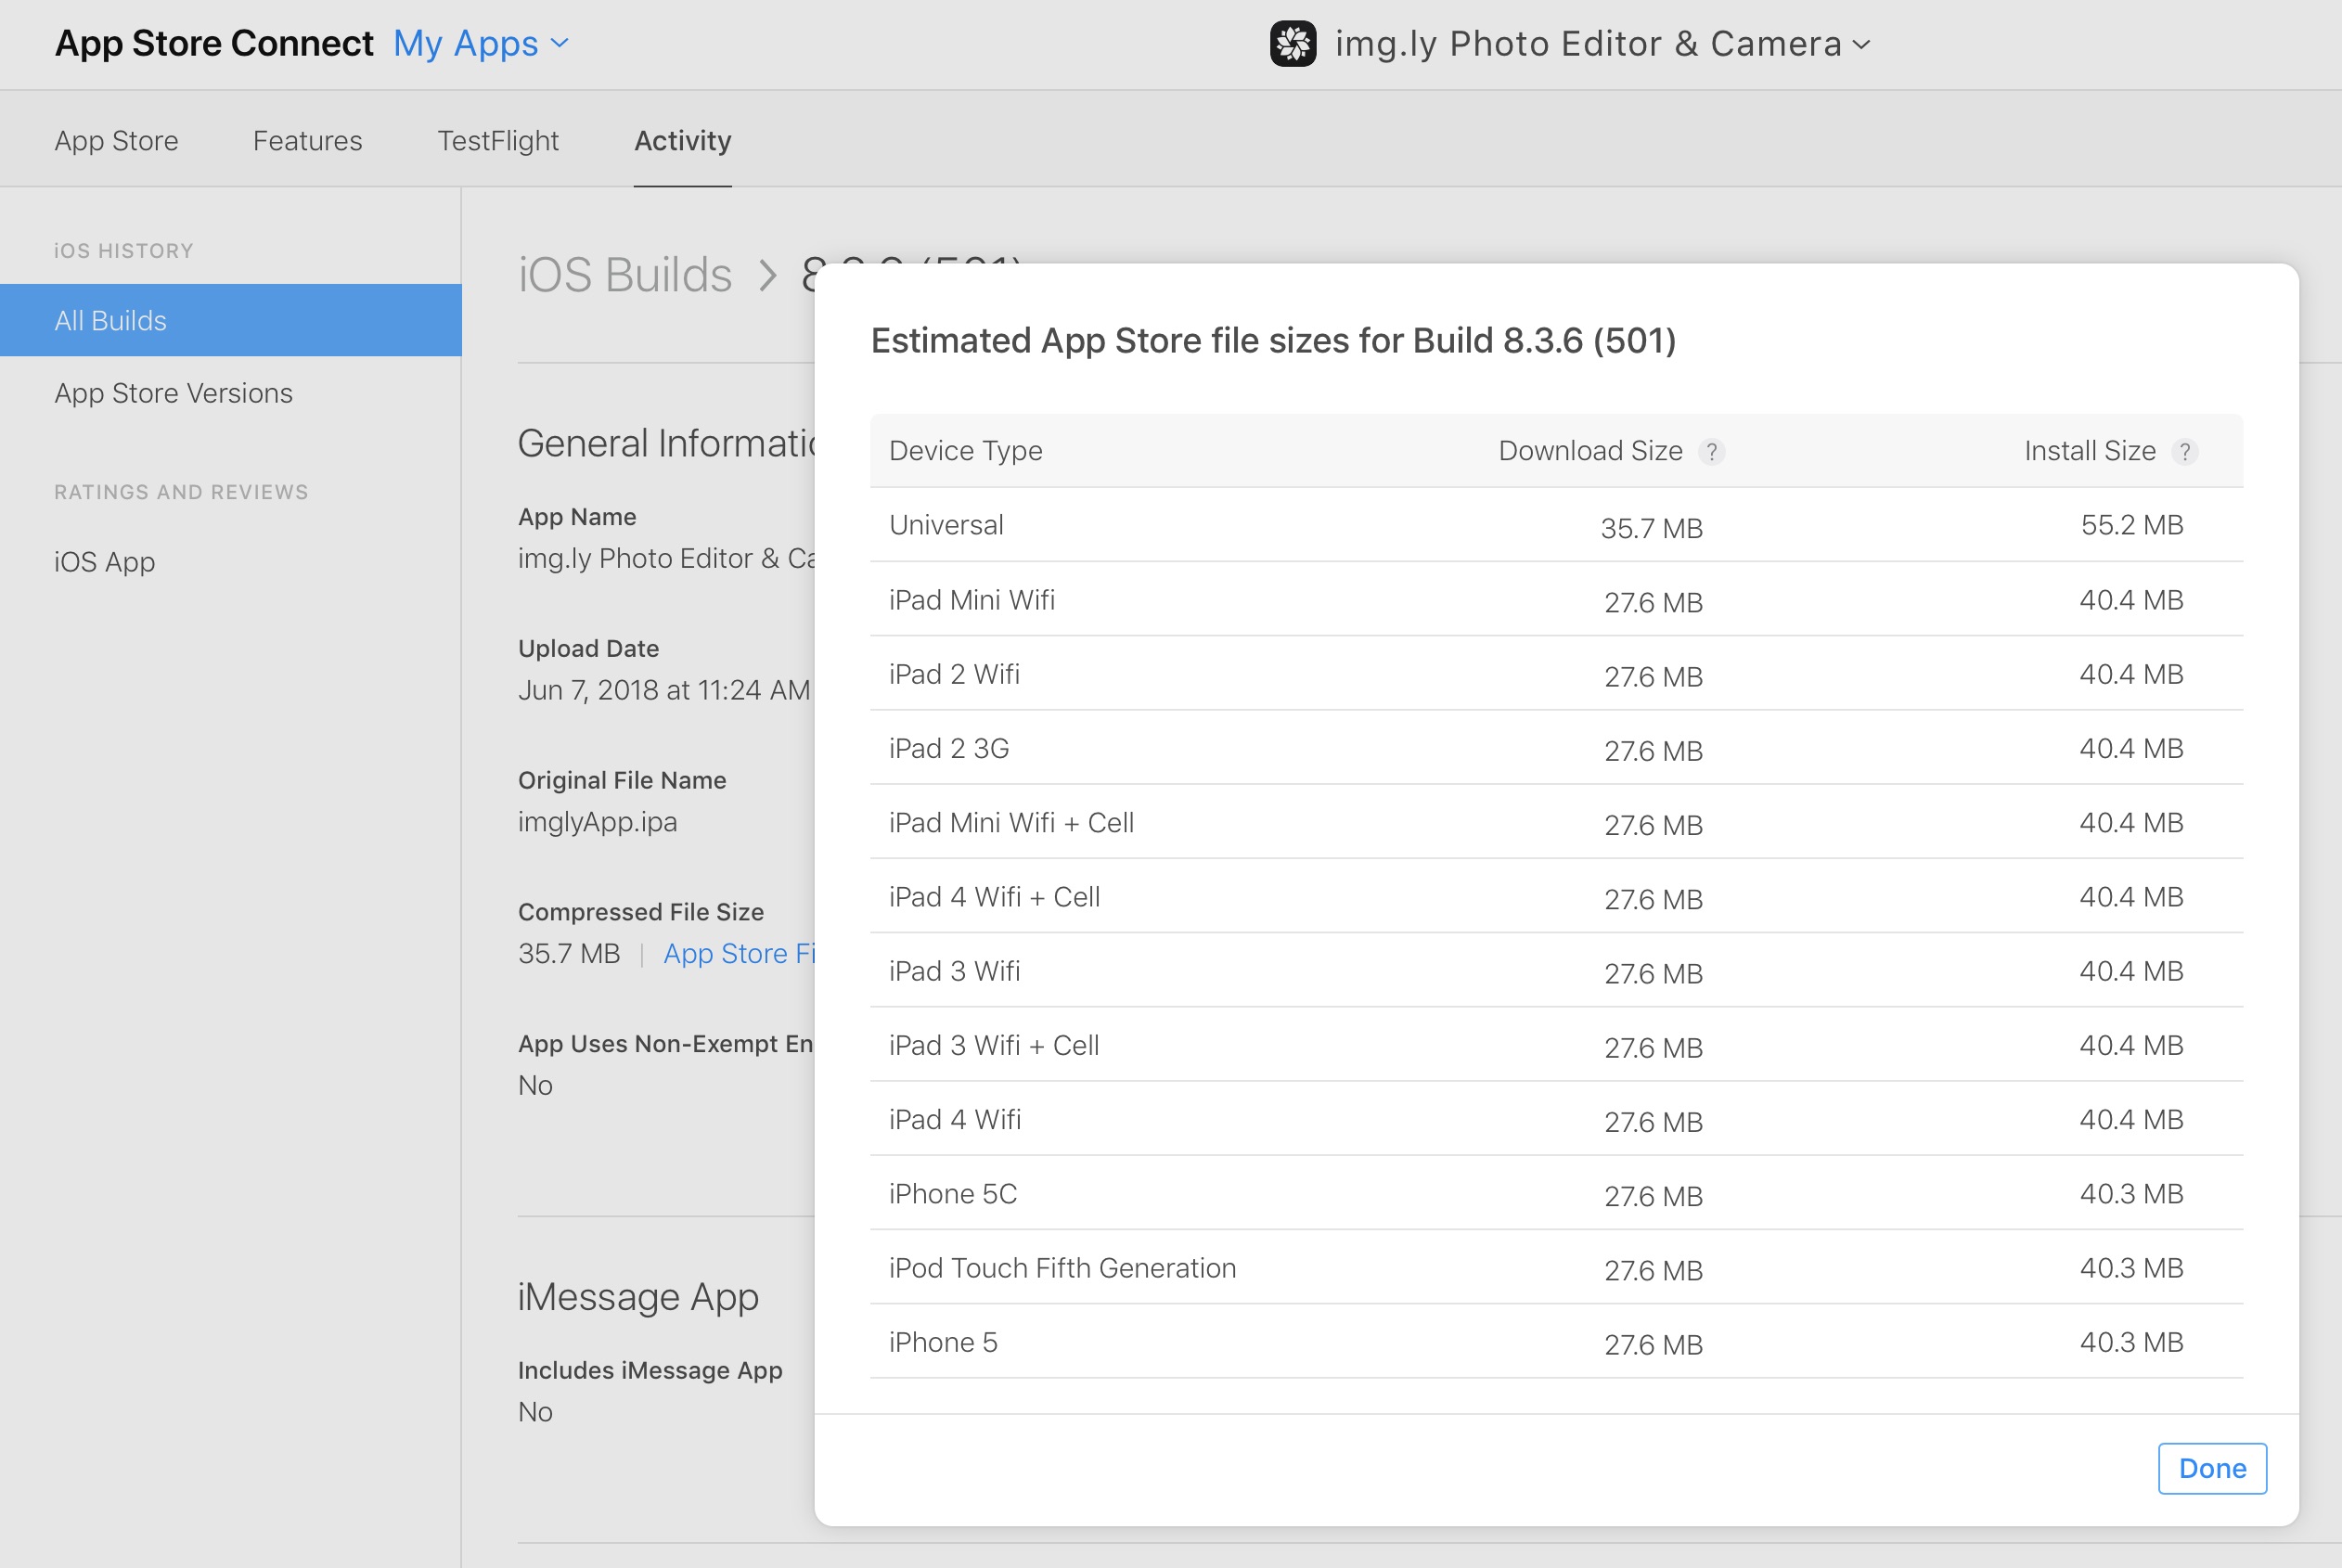Expand the img.ly Photo Editor & Camera app switcher
This screenshot has height=1568, width=2342.
pyautogui.click(x=1602, y=44)
